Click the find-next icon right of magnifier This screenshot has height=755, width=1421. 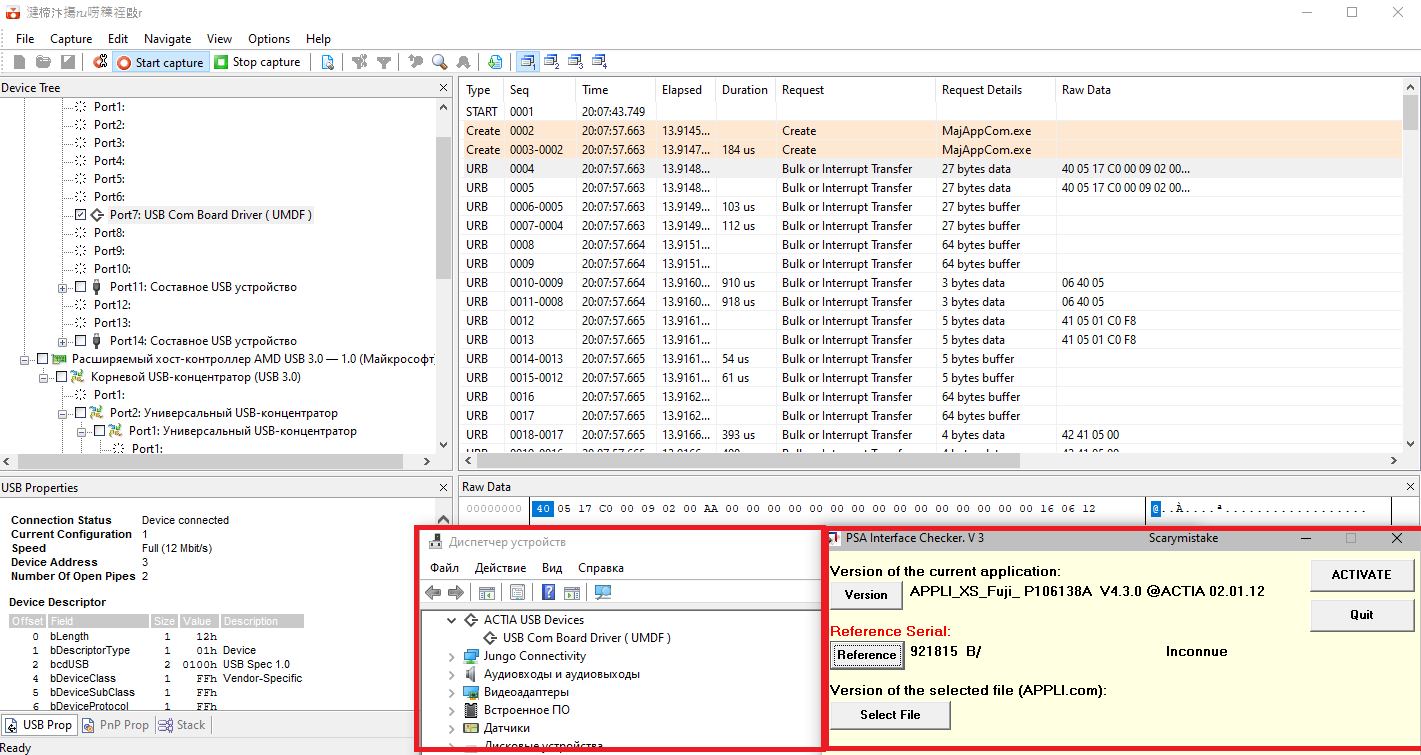click(x=464, y=62)
